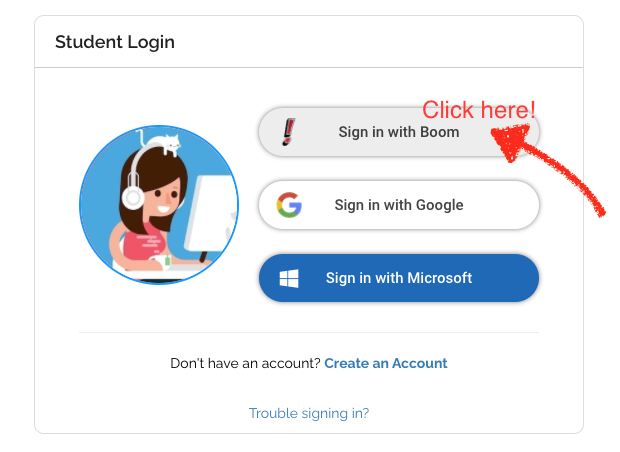The width and height of the screenshot is (620, 452).
Task: Click the circular student avatar illustration
Action: (x=159, y=205)
